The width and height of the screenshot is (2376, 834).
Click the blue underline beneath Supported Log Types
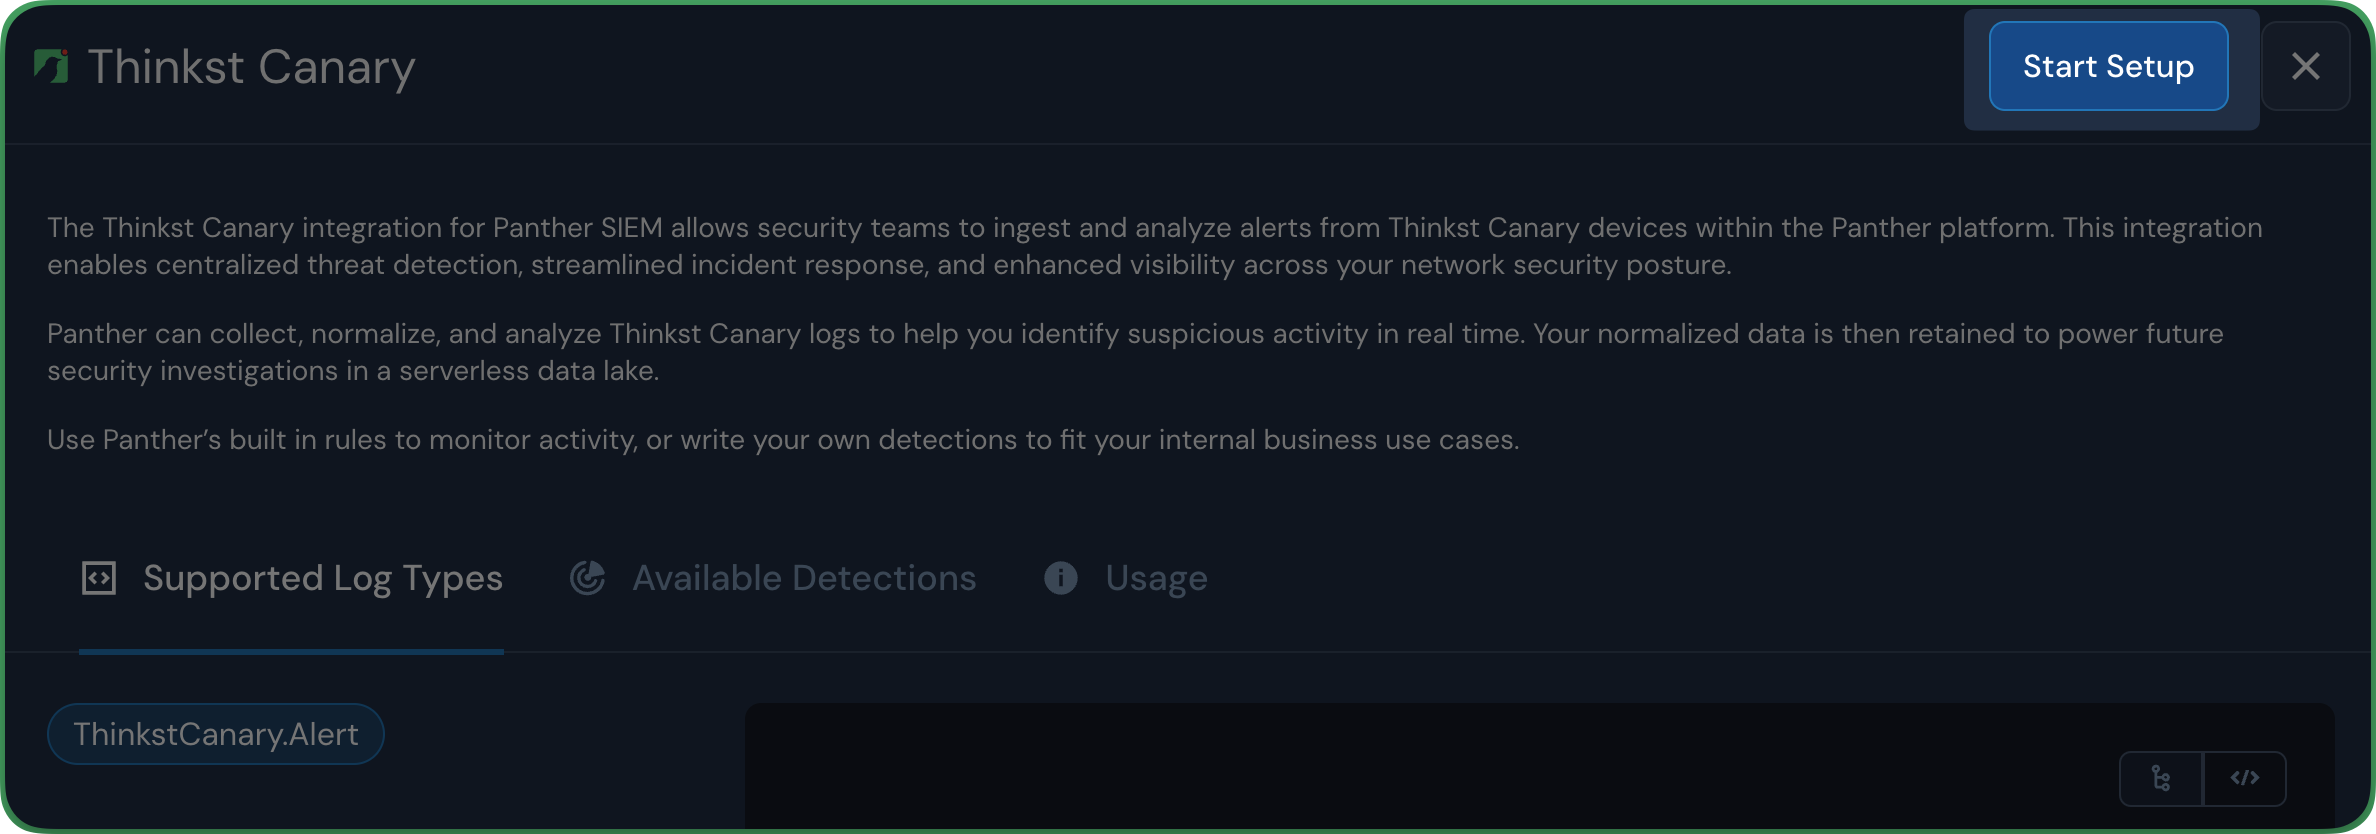[291, 652]
